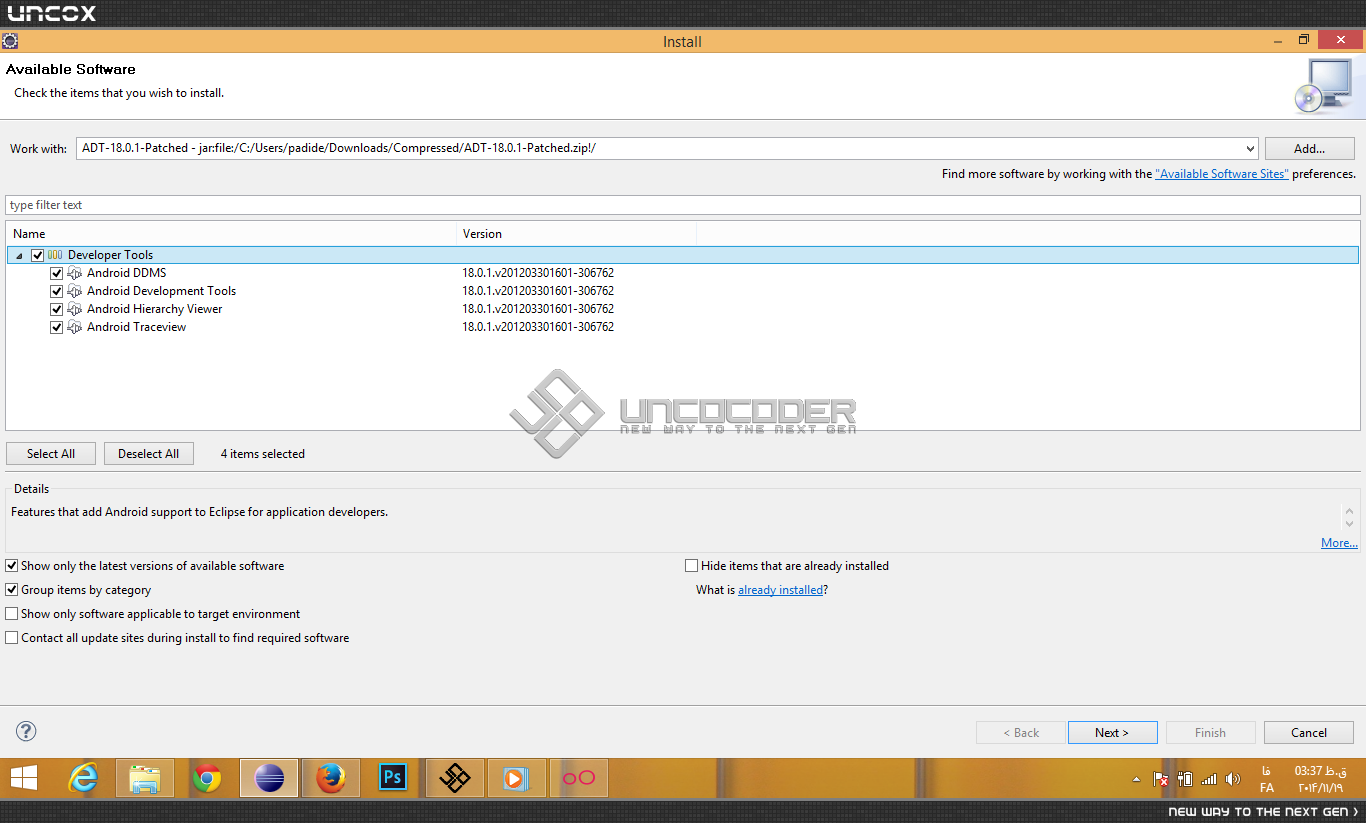Open Google Chrome from the taskbar
This screenshot has width=1366, height=823.
click(207, 778)
